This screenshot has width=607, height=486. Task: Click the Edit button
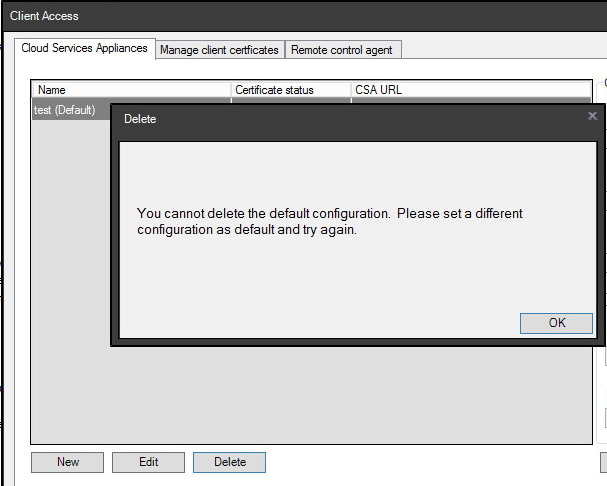(x=148, y=462)
